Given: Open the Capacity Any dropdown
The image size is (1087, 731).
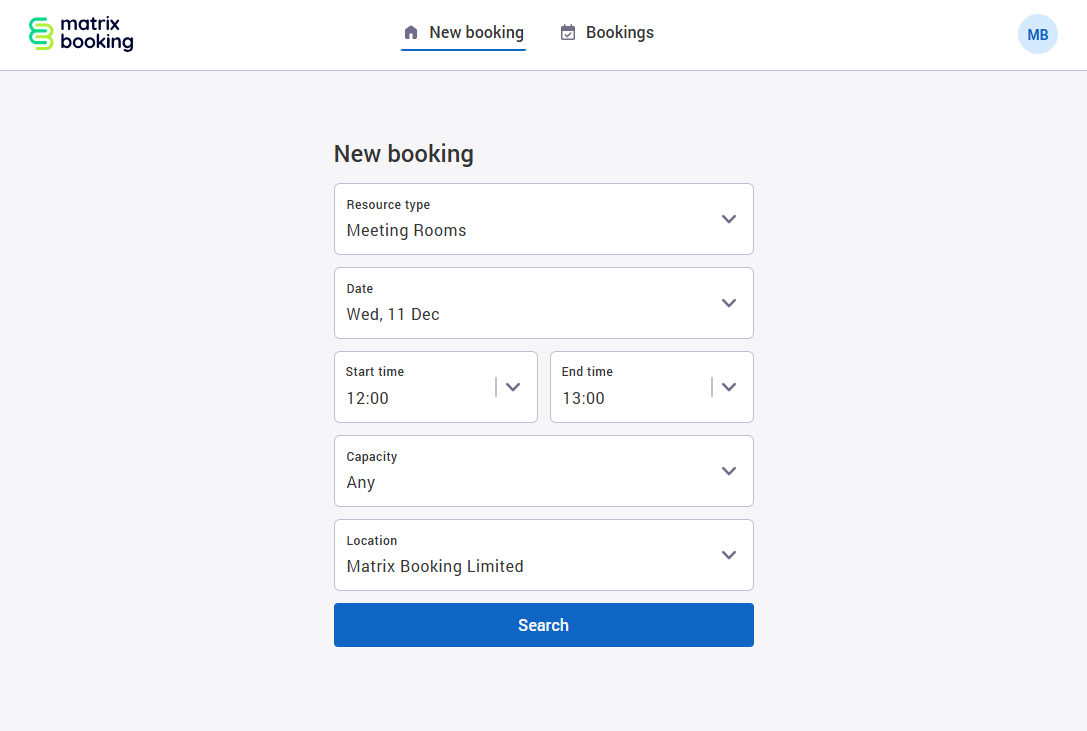Looking at the screenshot, I should pyautogui.click(x=544, y=471).
